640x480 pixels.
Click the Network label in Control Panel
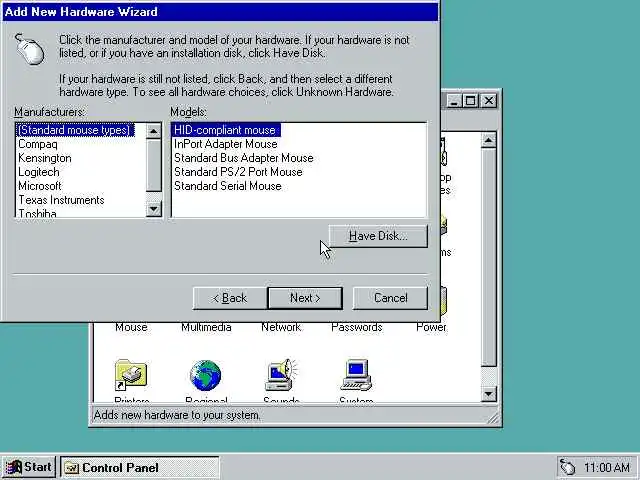click(x=281, y=327)
